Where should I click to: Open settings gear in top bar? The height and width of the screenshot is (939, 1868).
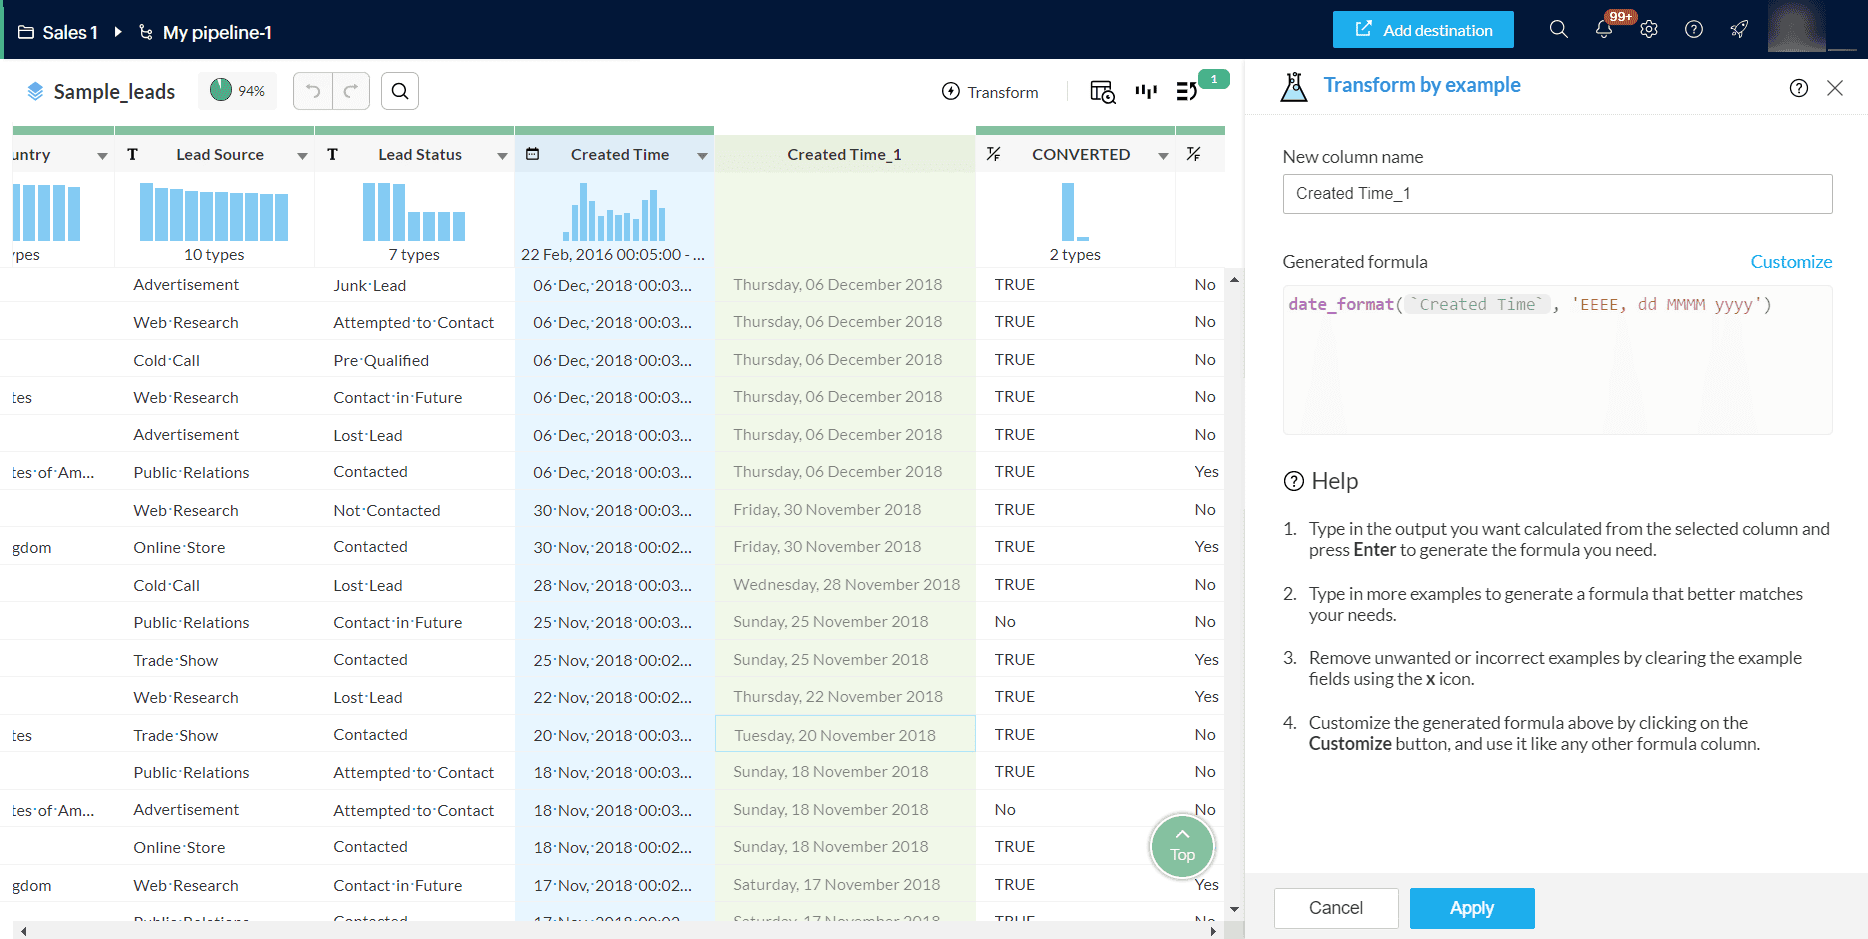1649,30
